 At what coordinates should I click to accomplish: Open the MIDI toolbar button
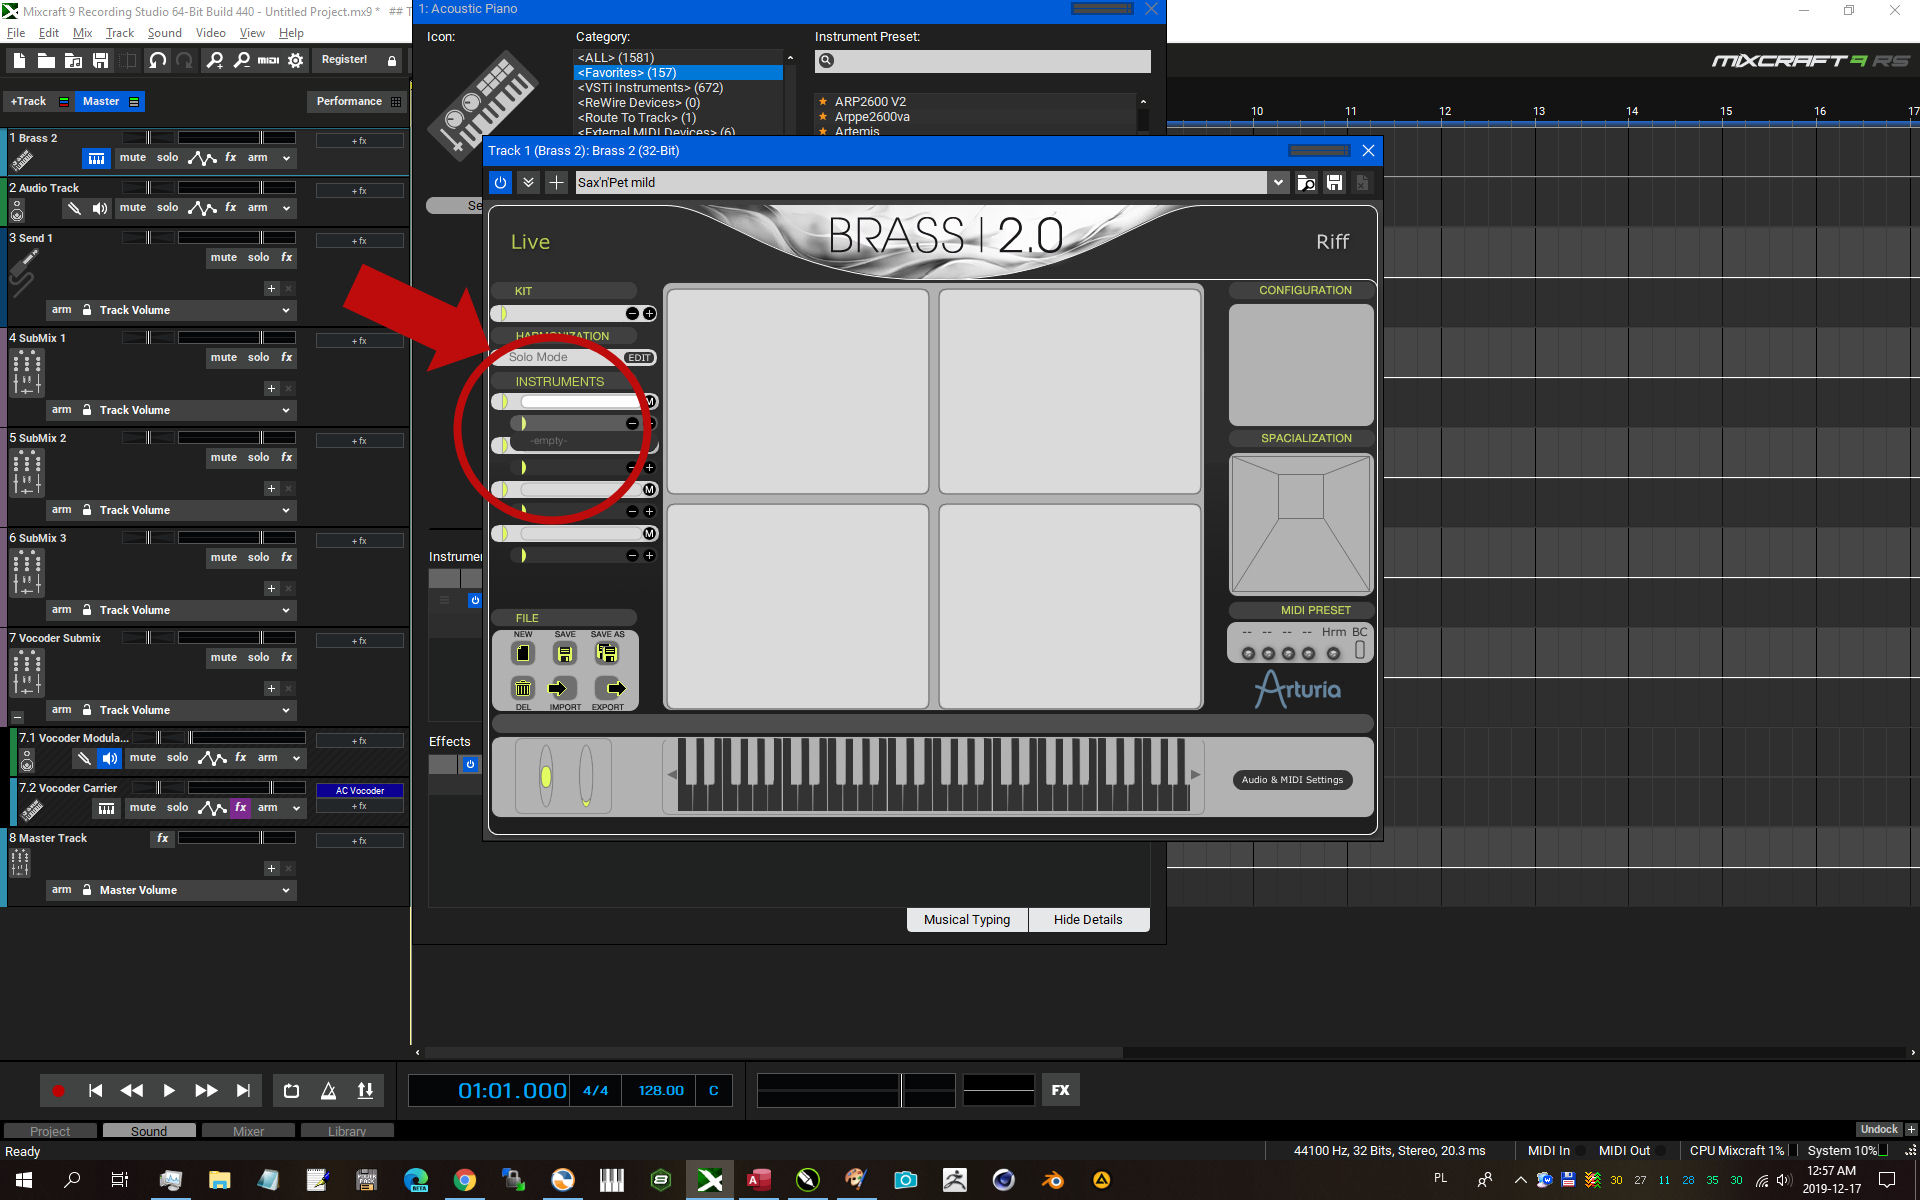[268, 61]
